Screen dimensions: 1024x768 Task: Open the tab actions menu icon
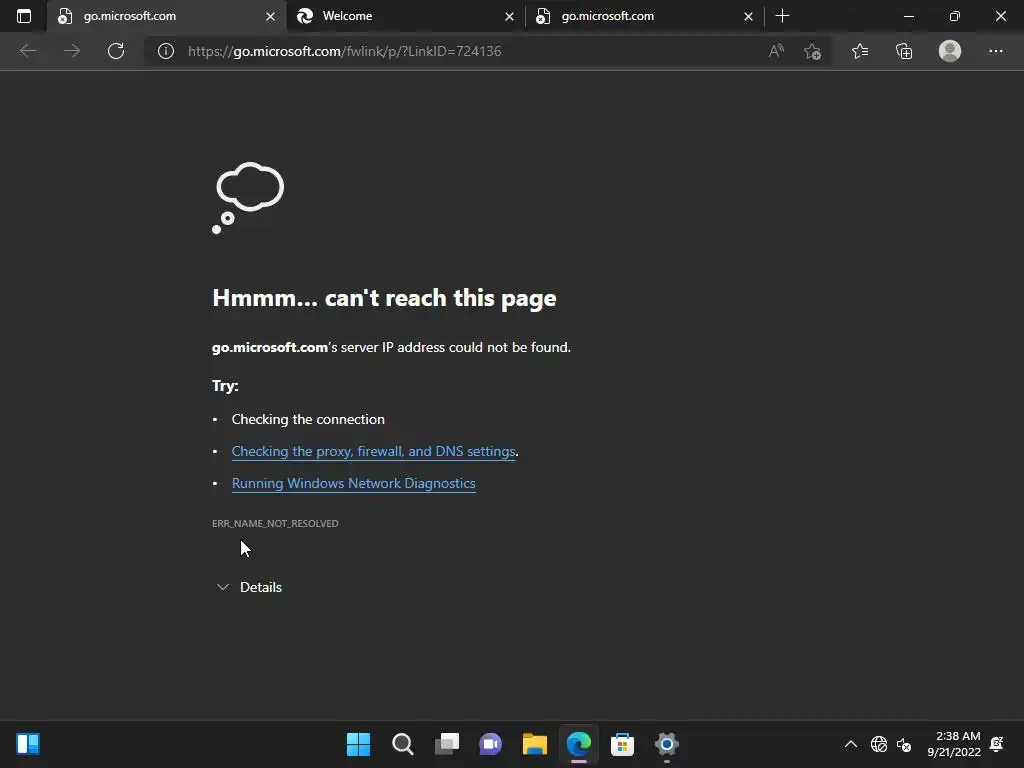24,16
